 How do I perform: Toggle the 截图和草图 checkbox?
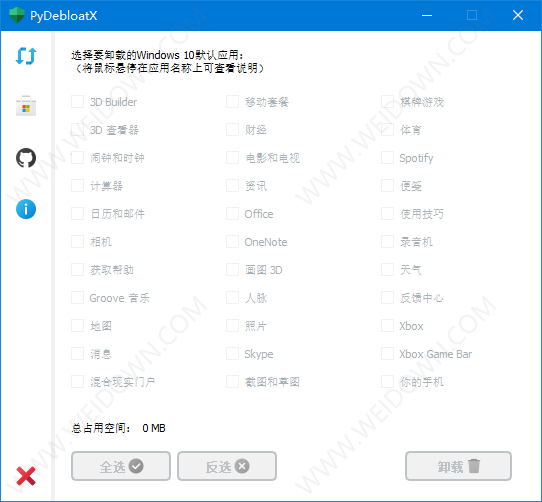pyautogui.click(x=232, y=382)
